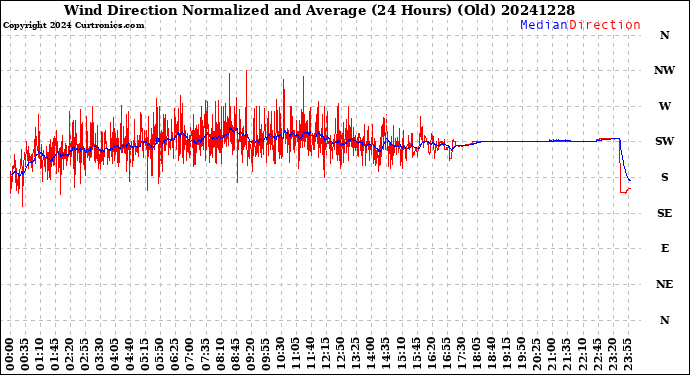Click the 06:25 time label
Viewport: 690px width, 375px height.
click(175, 354)
